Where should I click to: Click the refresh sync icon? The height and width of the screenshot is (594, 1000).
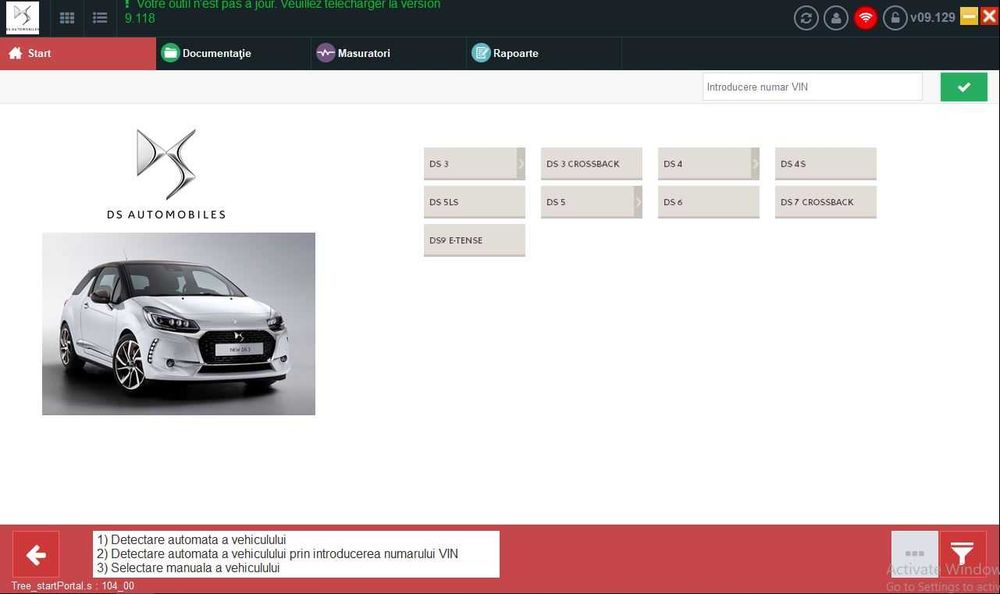[806, 18]
